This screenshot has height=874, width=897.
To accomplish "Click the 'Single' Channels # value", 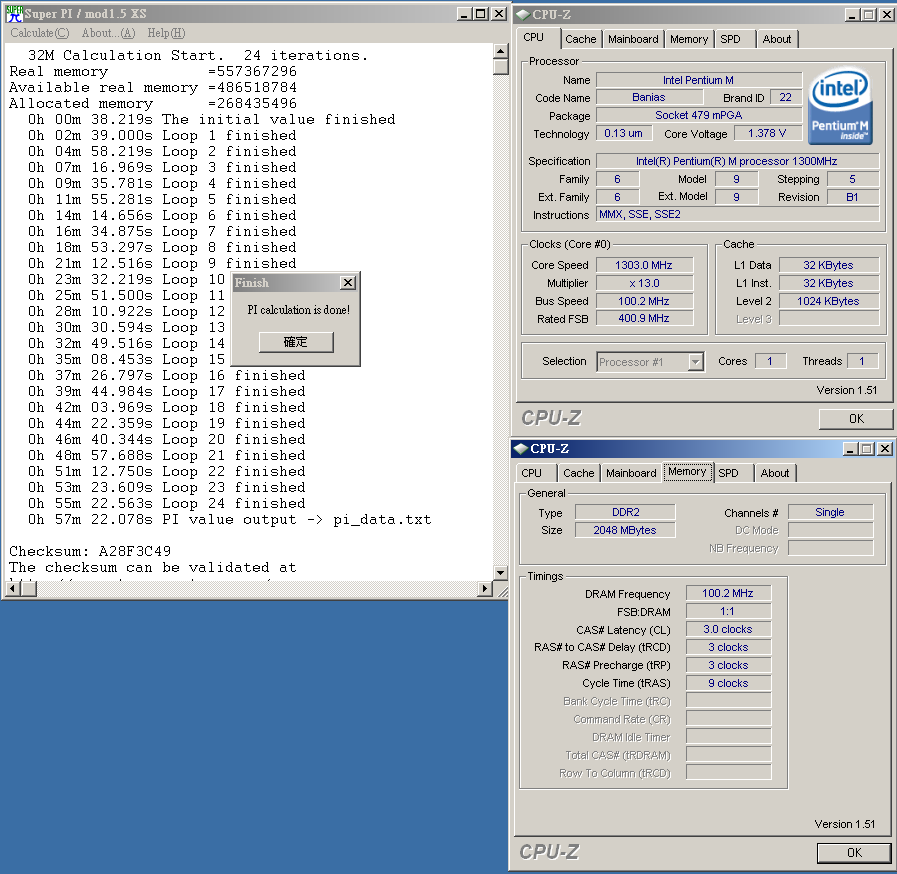I will coord(830,512).
